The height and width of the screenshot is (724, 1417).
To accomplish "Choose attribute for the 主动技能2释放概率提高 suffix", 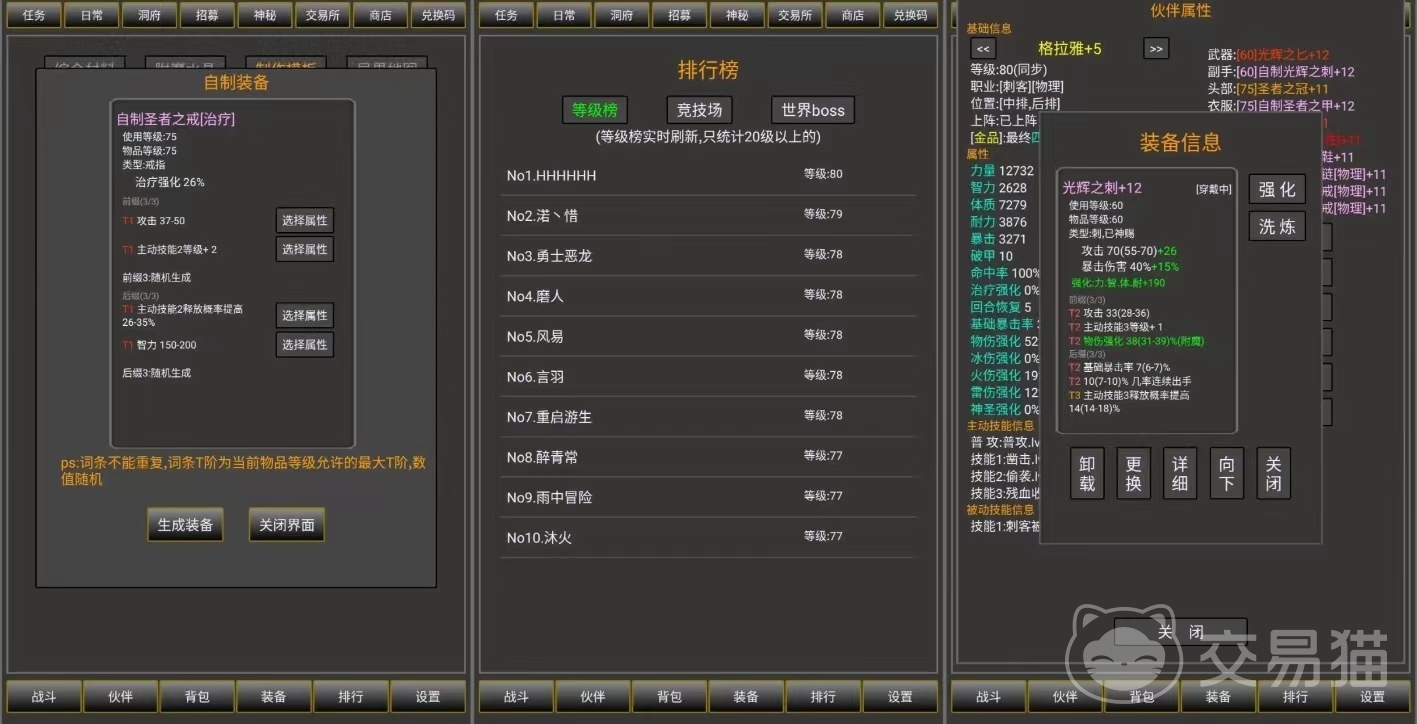I will [x=304, y=316].
